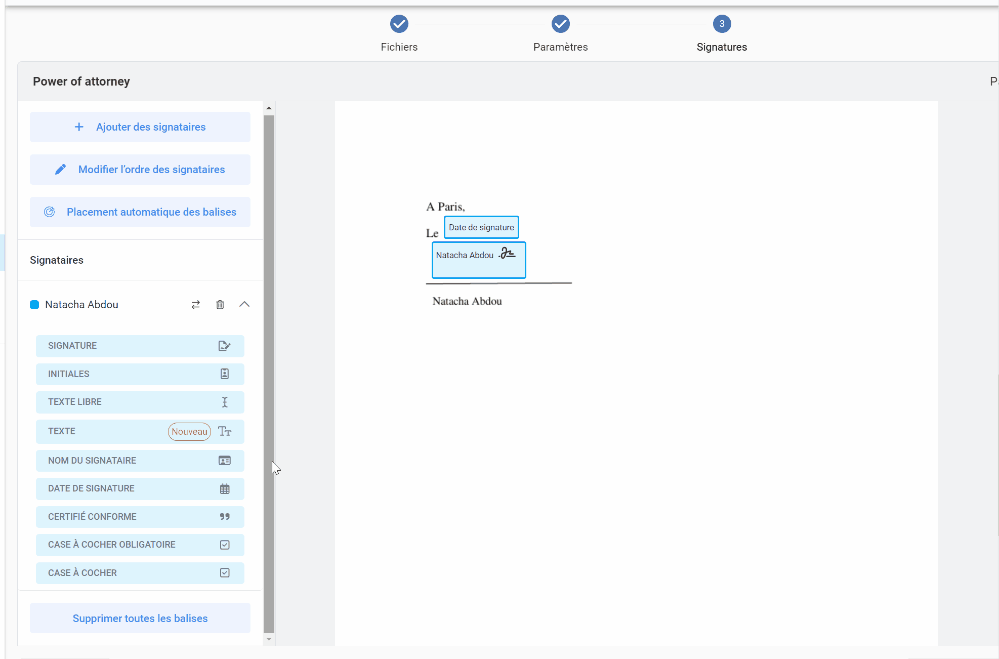The width and height of the screenshot is (999, 659).
Task: Select the NOM DU SIGNATAIRE card icon
Action: pos(224,461)
